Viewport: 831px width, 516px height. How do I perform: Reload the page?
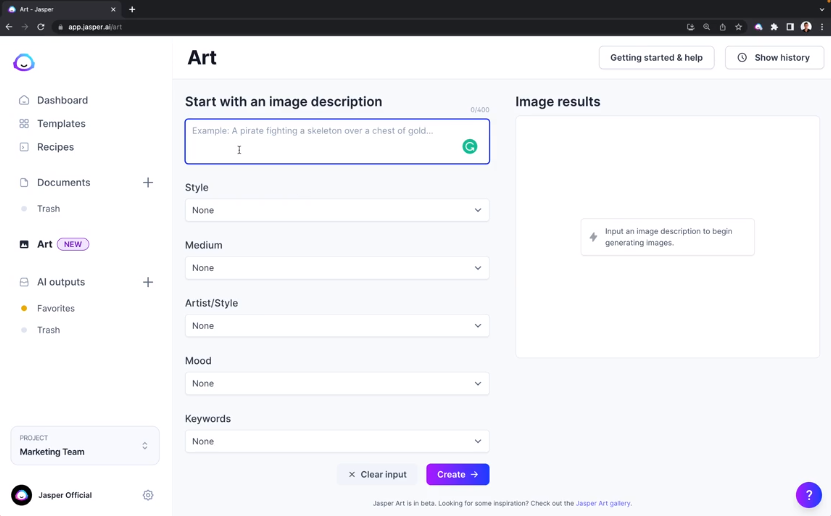[41, 26]
